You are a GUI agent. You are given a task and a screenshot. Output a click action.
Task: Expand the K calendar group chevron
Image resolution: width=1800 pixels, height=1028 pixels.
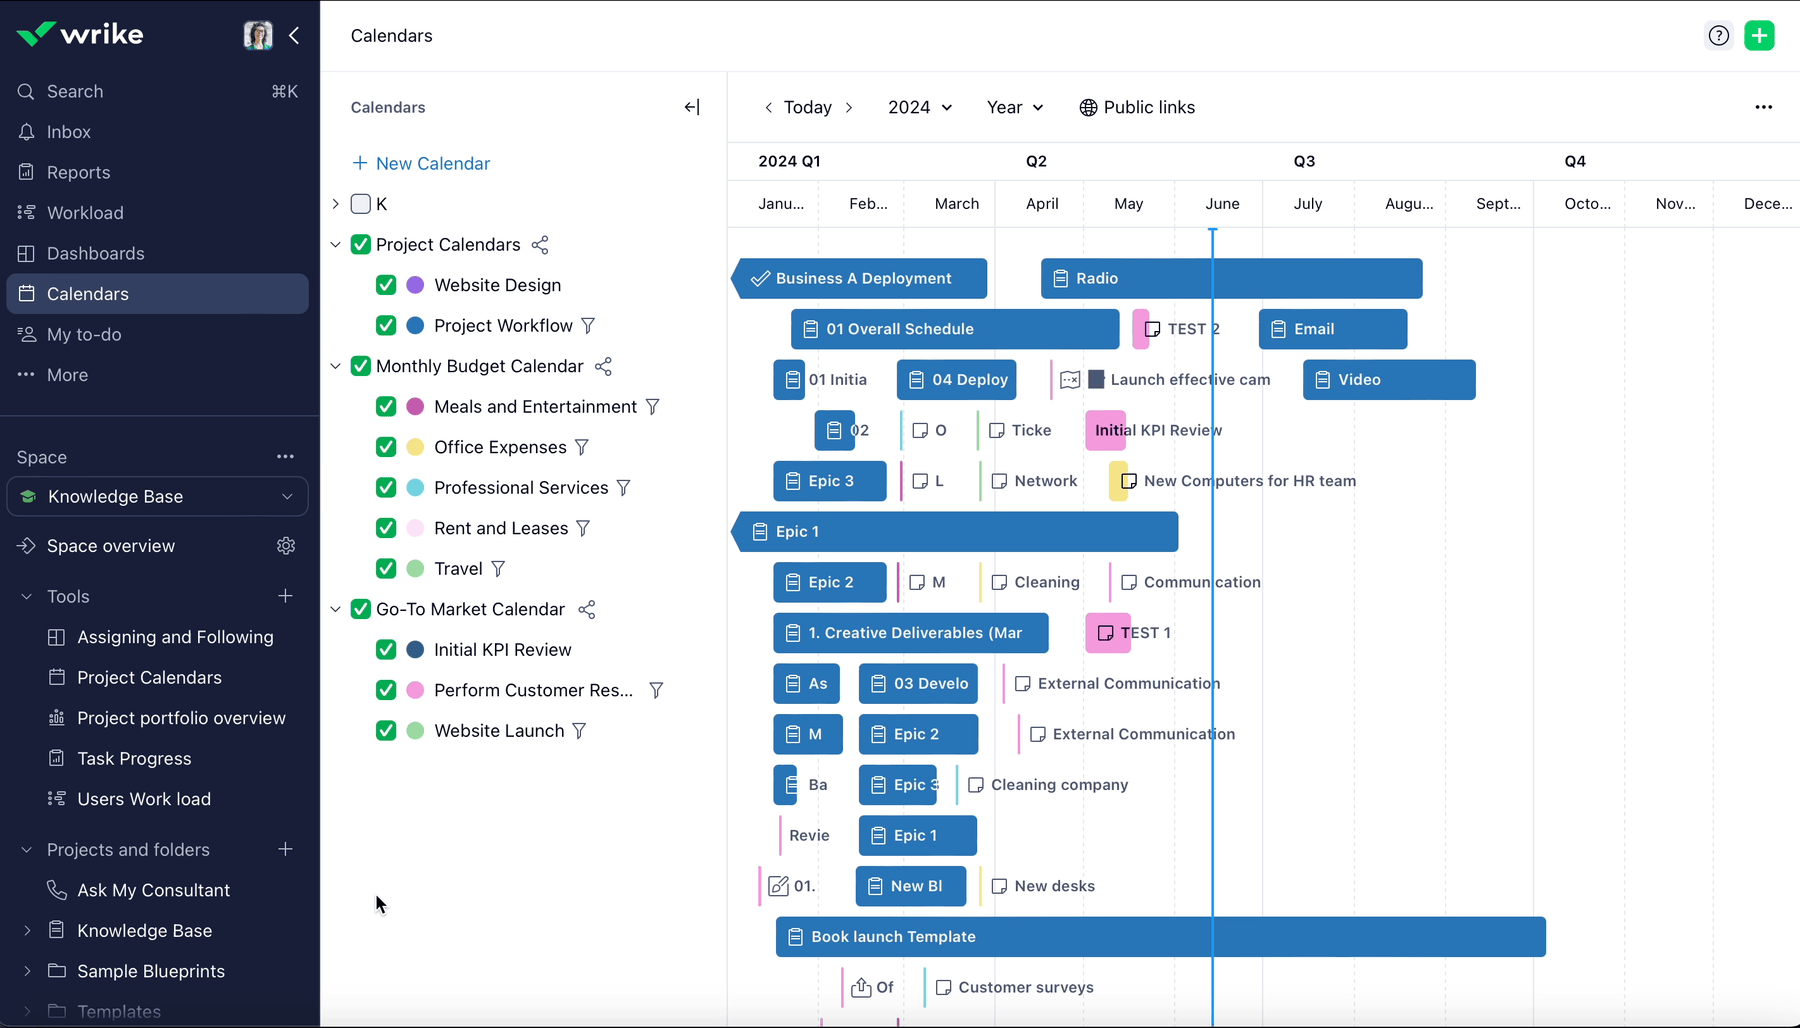[335, 203]
